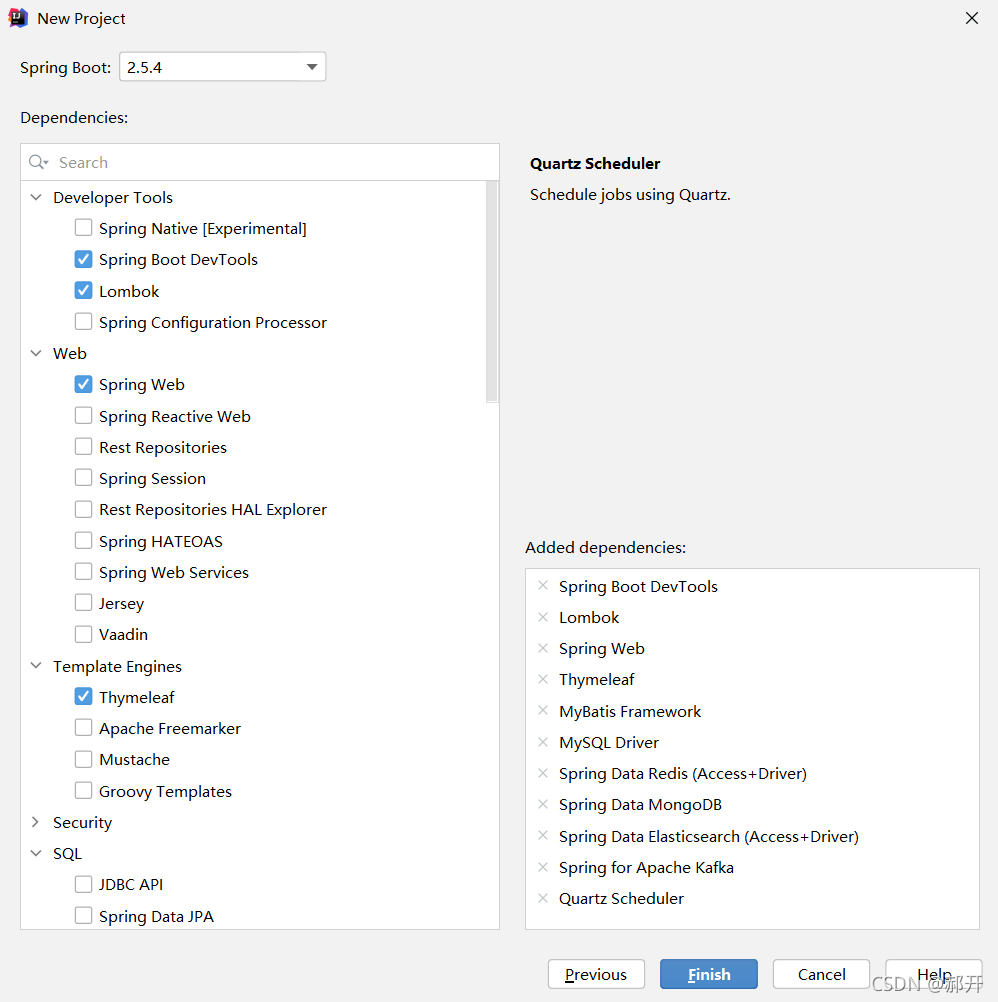Go back with the Previous button
The image size is (998, 1002).
click(596, 974)
